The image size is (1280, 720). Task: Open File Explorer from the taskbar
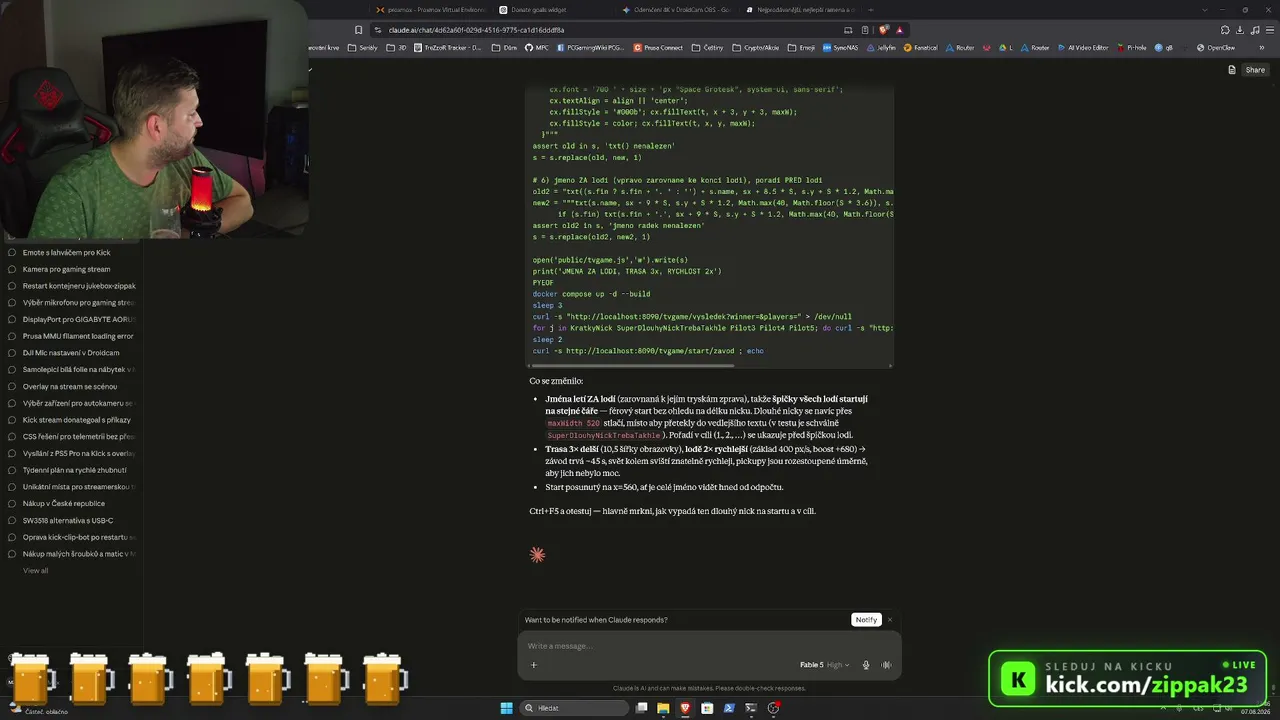[664, 708]
